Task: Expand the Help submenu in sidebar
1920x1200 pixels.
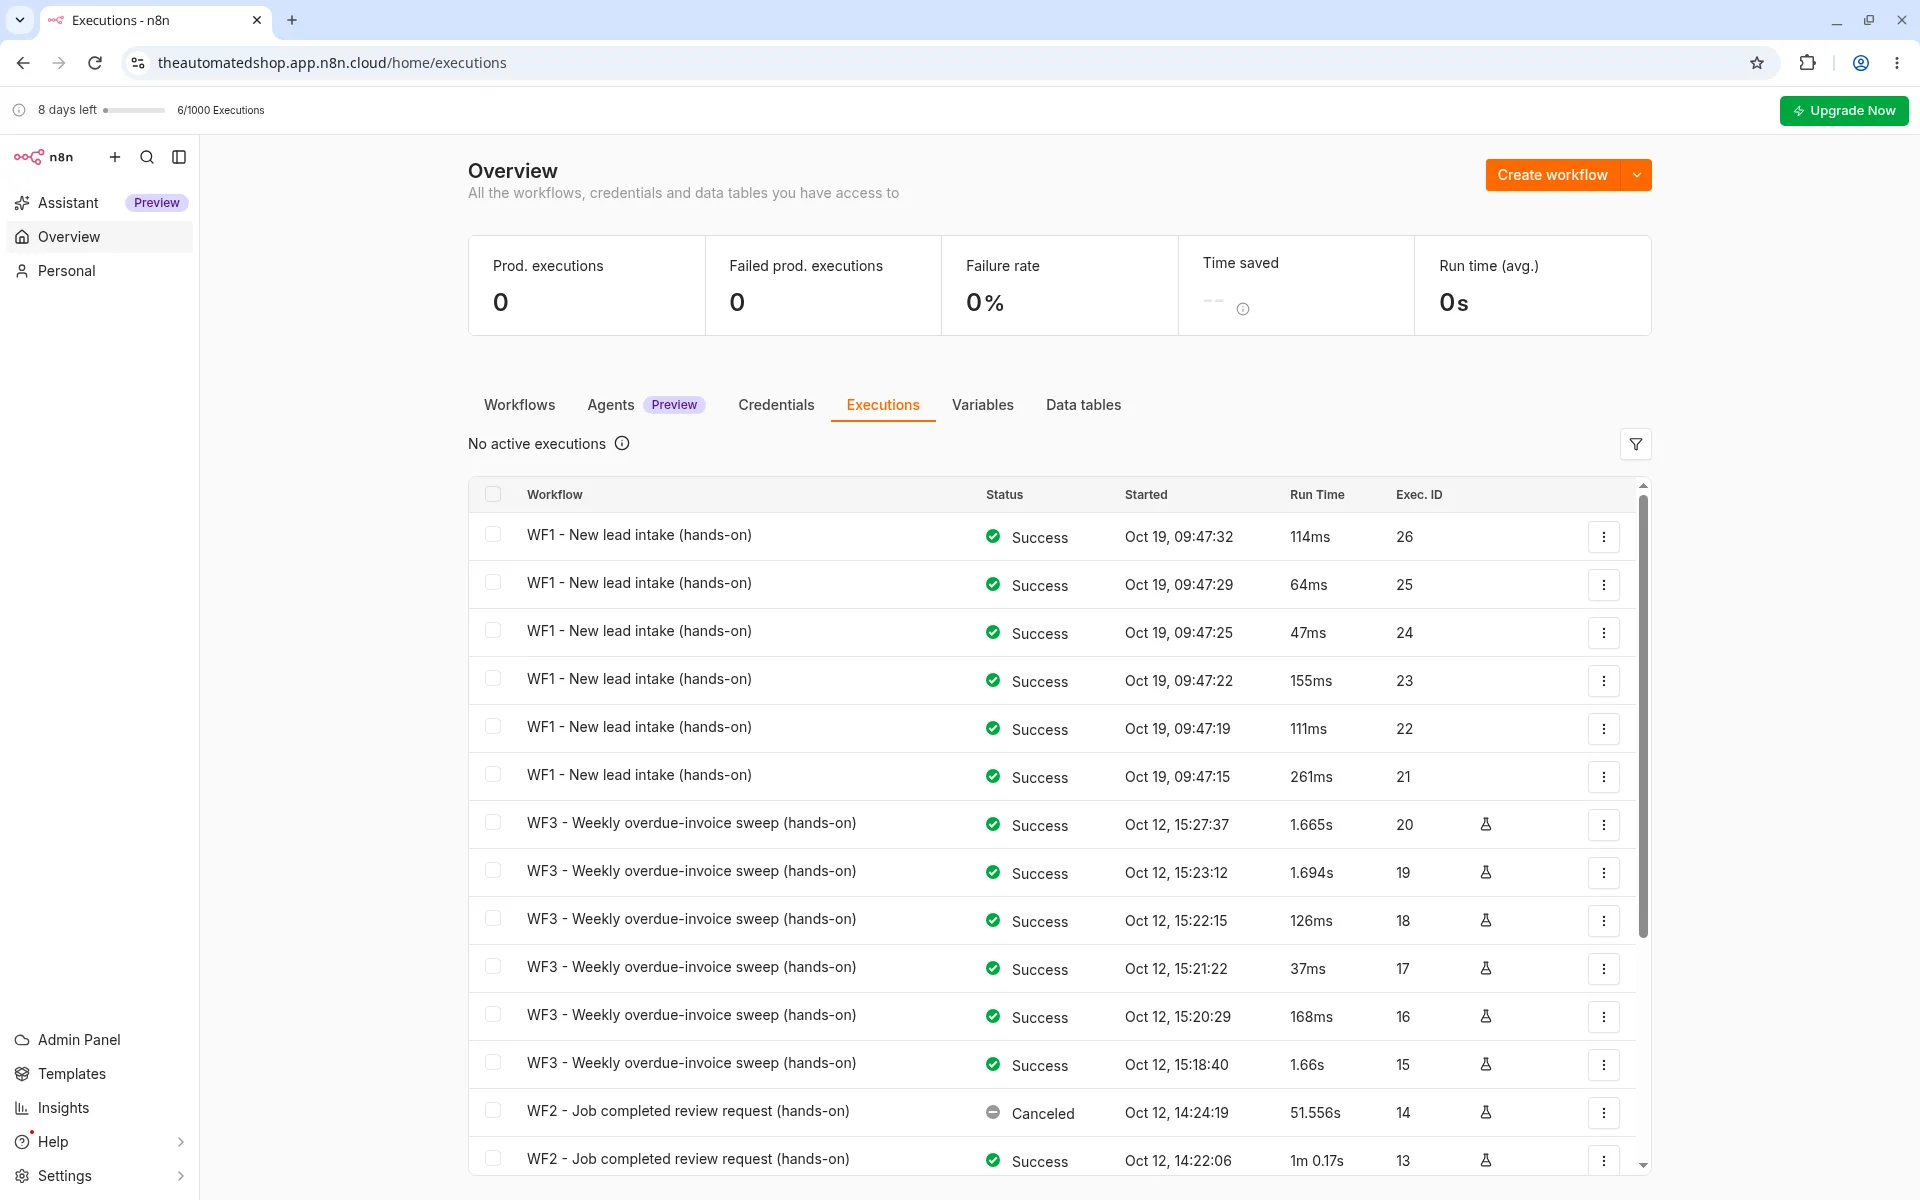Action: [x=181, y=1142]
